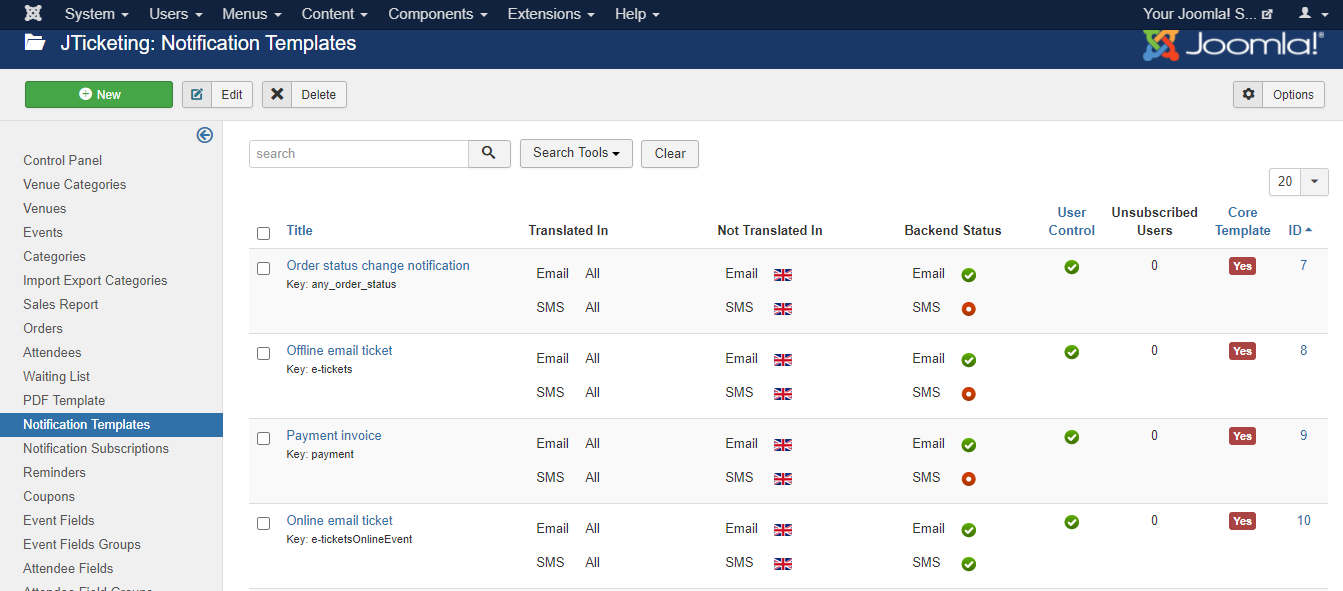
Task: Click the Joomla logo icon in top bar
Action: coord(33,14)
